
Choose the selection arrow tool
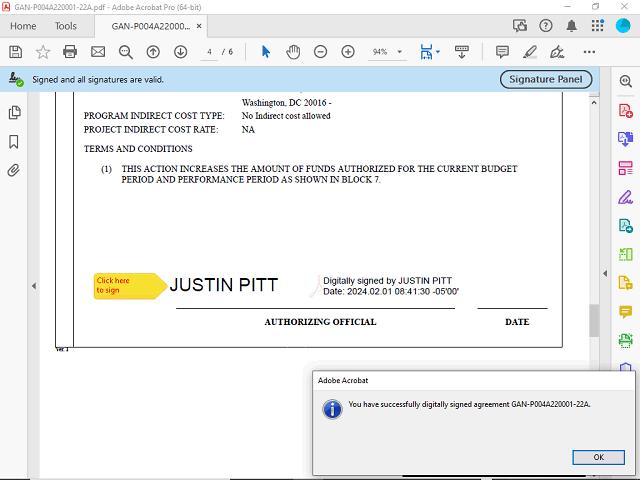pyautogui.click(x=266, y=52)
